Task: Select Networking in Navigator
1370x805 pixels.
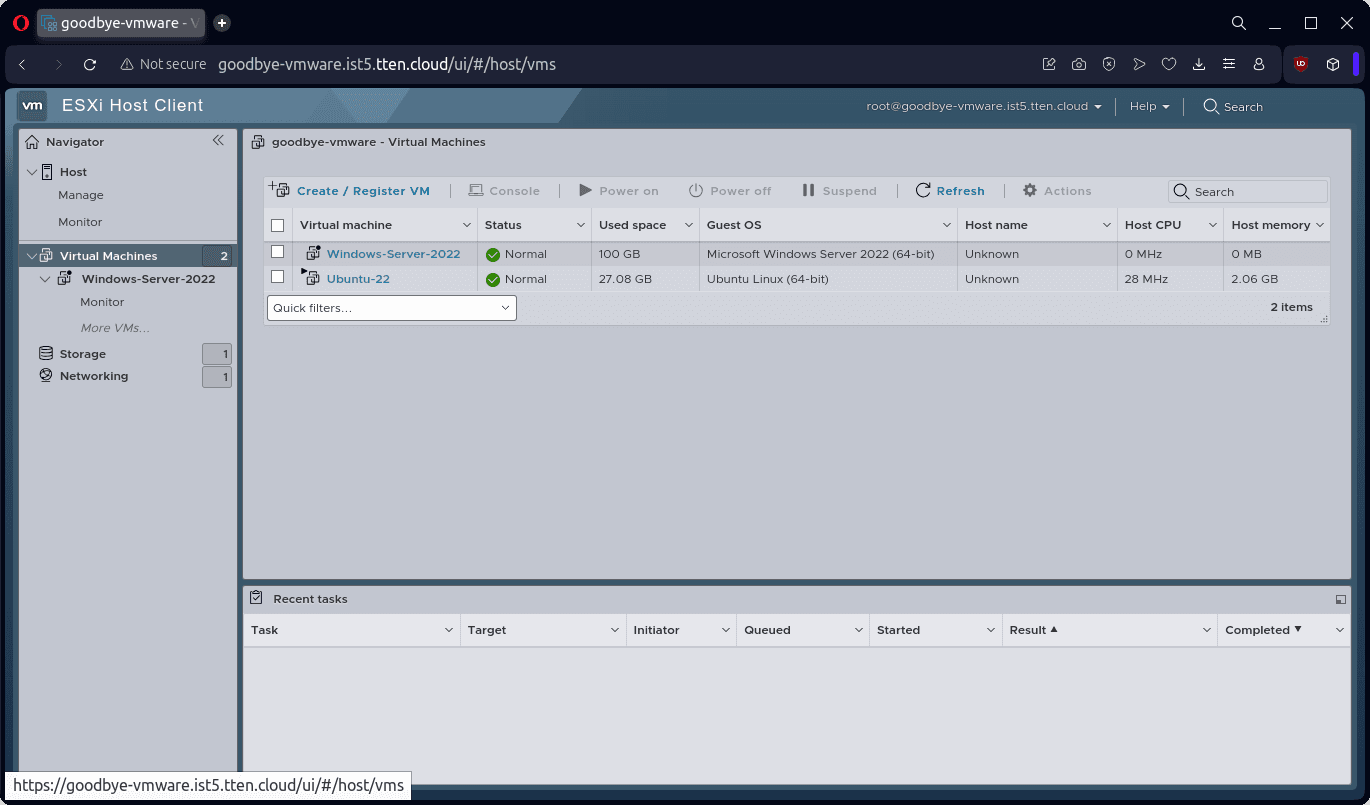Action: coord(94,376)
